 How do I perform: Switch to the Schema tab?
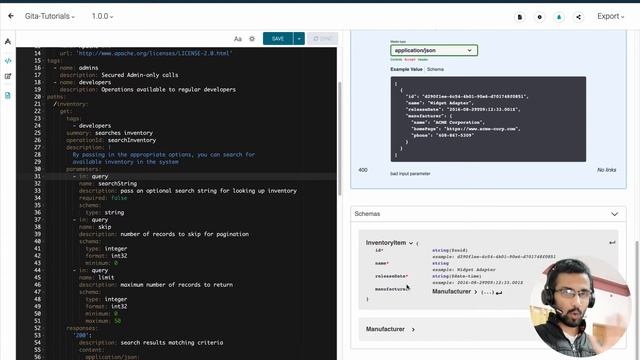435,69
